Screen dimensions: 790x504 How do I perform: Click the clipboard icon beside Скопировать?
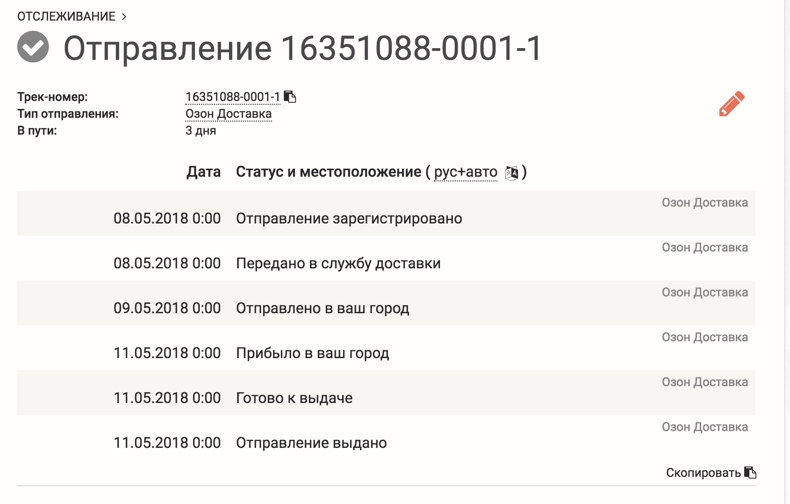pyautogui.click(x=750, y=472)
